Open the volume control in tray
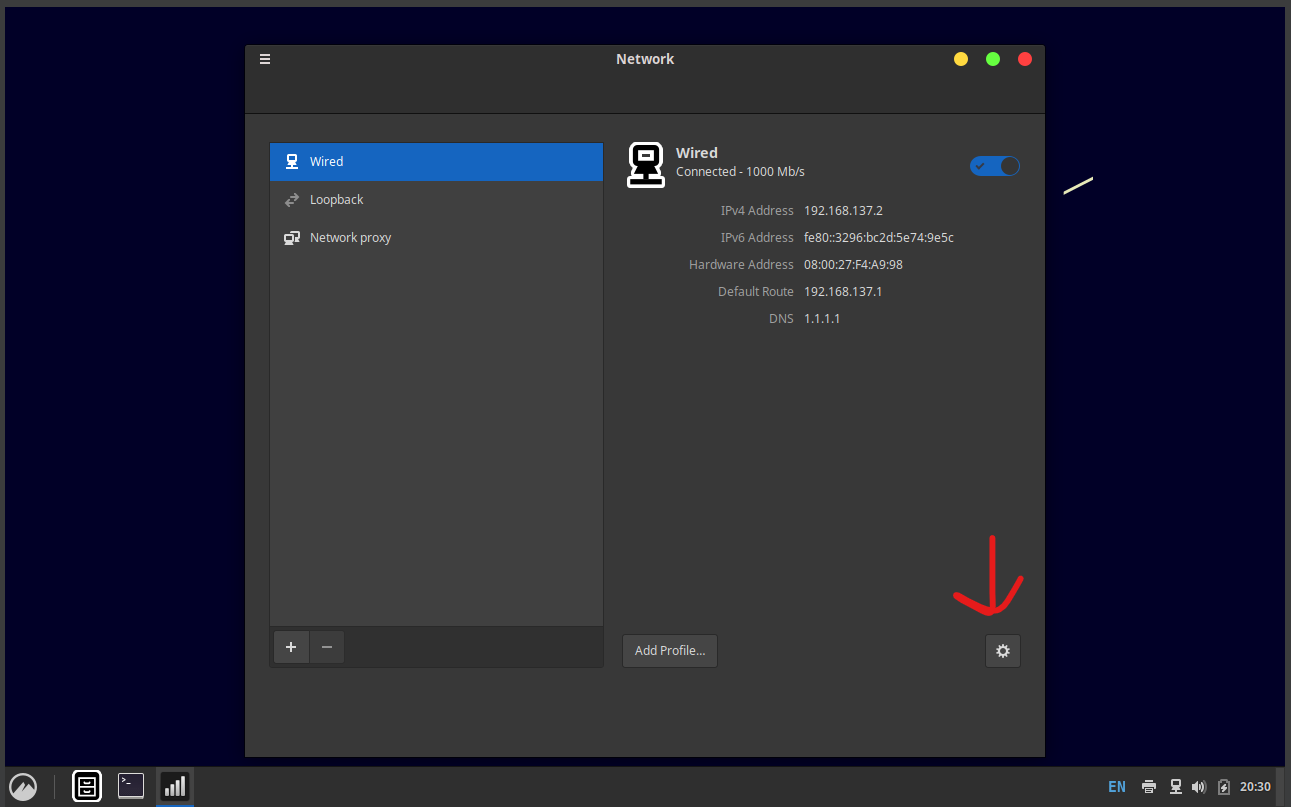This screenshot has width=1291, height=807. pos(1199,787)
